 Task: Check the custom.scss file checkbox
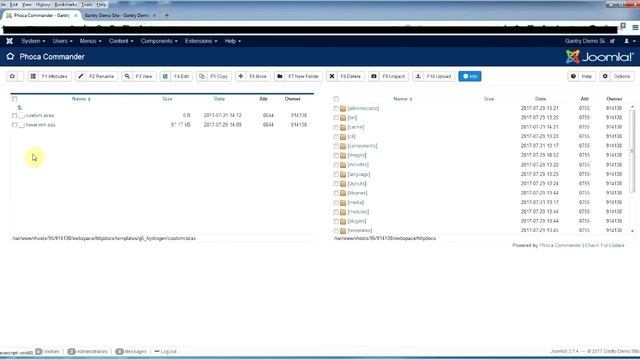coord(15,116)
